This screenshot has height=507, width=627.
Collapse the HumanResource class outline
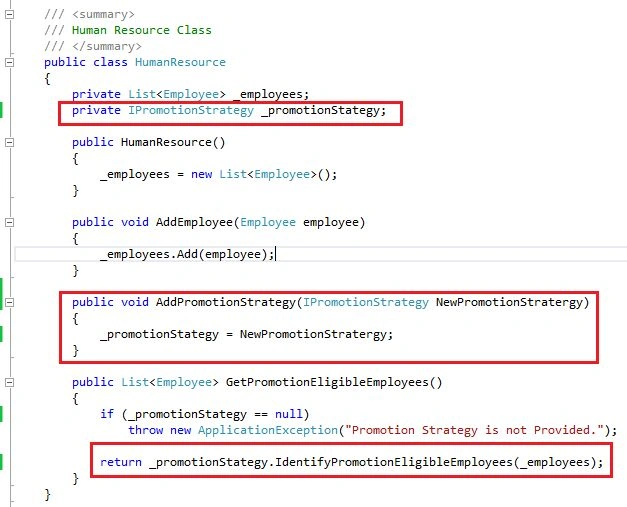tap(9, 62)
